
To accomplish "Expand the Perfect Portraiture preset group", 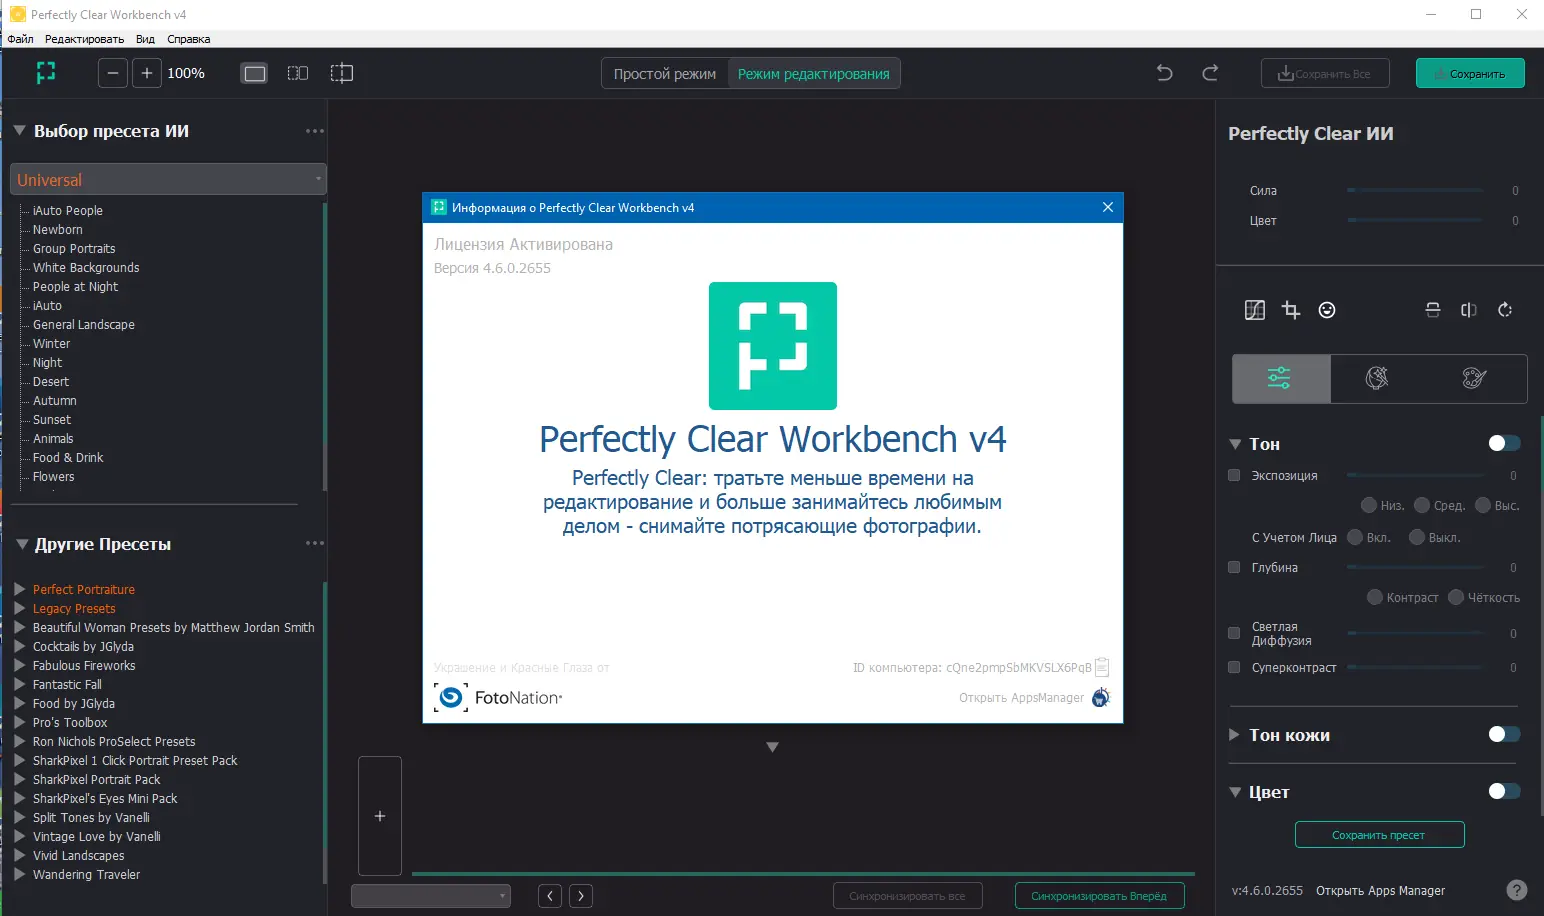I will 20,589.
